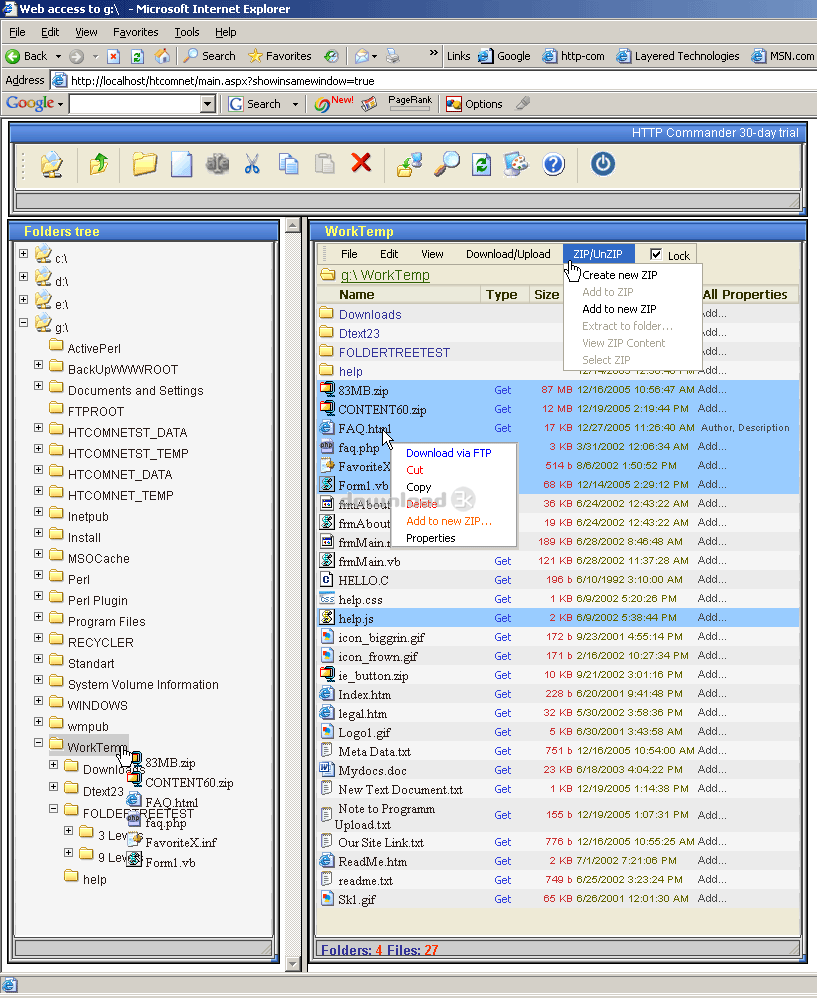Open the ZIP/UnZIP menu
817x998 pixels.
click(x=597, y=254)
